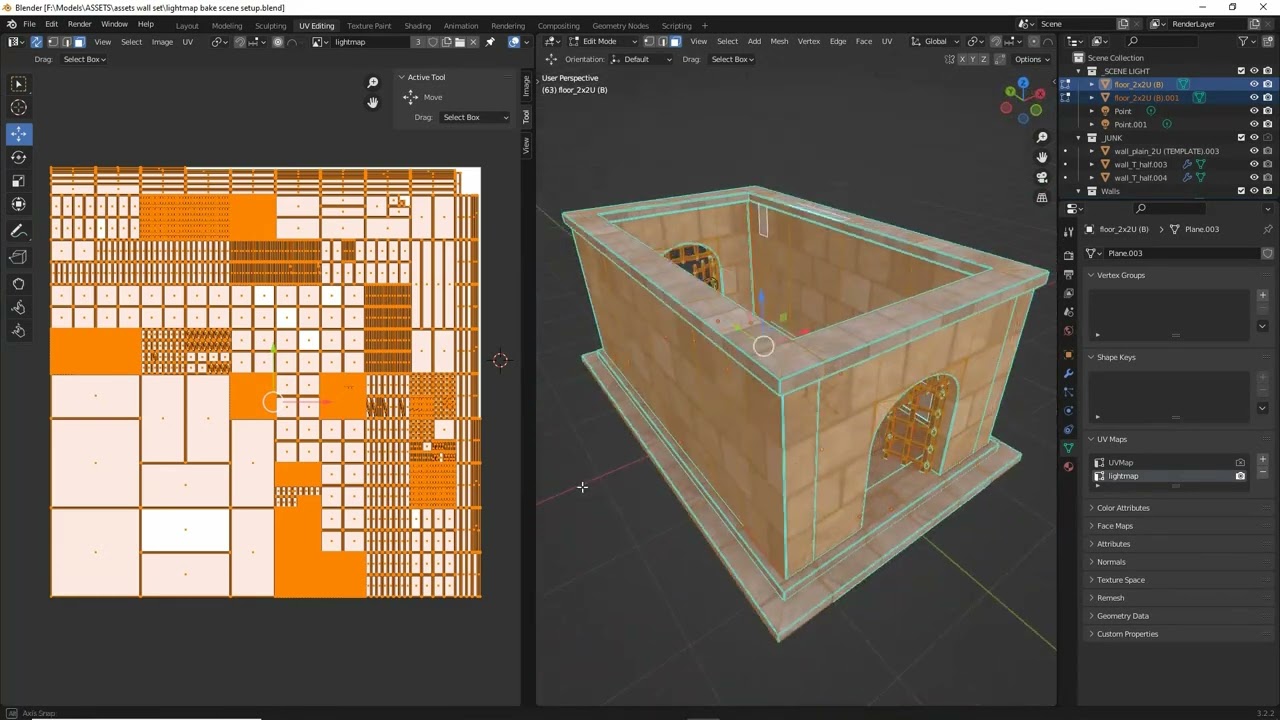Hide floor_2x2U (B) in viewport via eye
The image size is (1280, 720).
1253,85
